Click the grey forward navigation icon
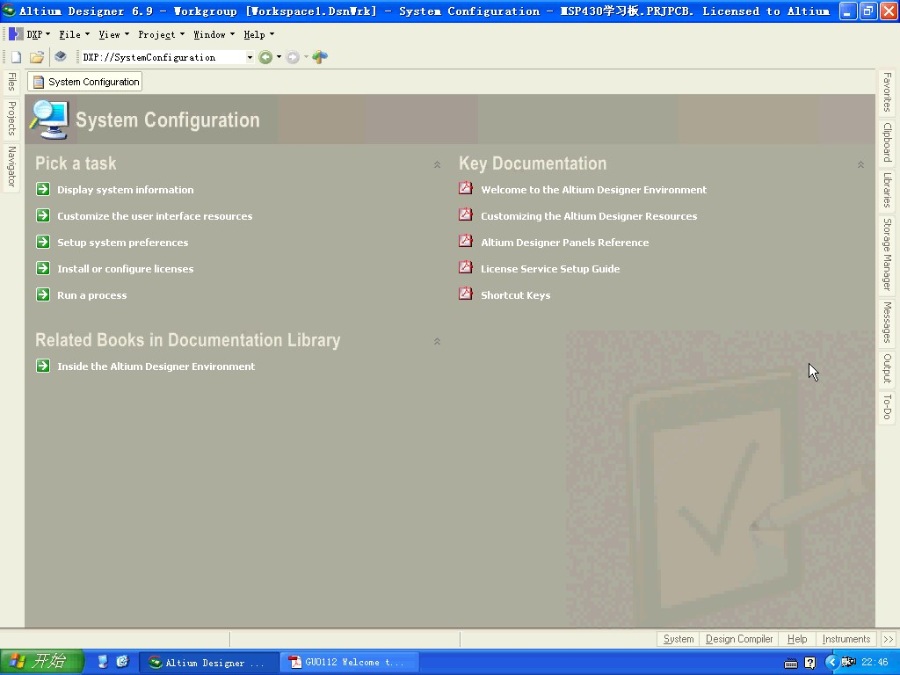The height and width of the screenshot is (675, 900). 293,57
